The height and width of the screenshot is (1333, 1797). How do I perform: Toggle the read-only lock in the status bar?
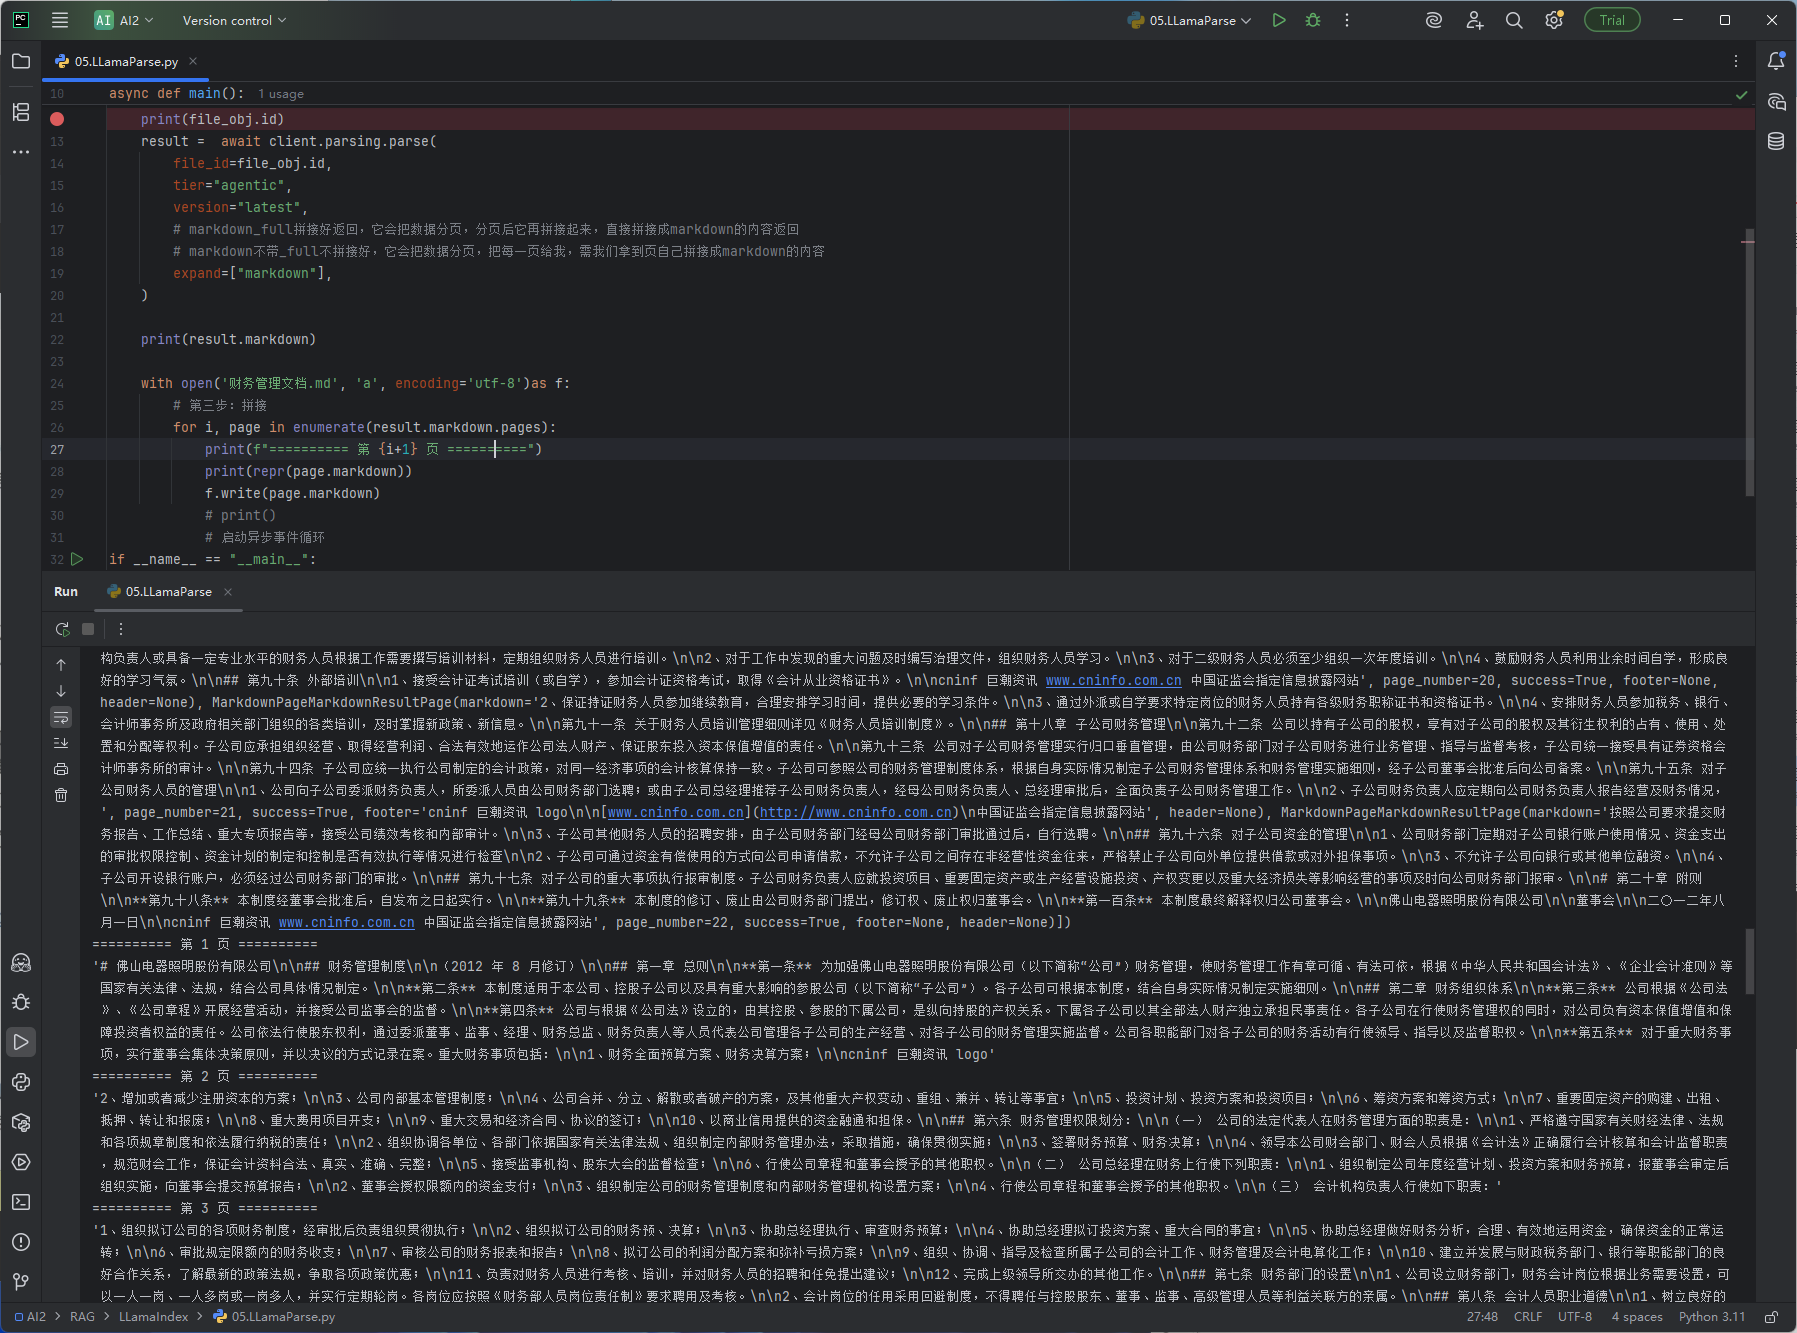coord(1771,1317)
